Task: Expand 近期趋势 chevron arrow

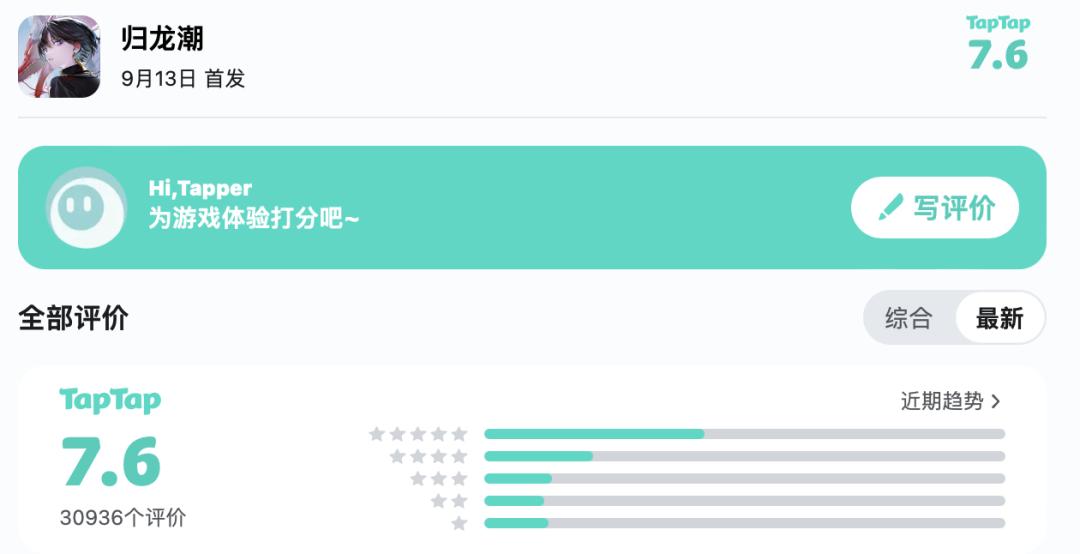Action: click(995, 401)
